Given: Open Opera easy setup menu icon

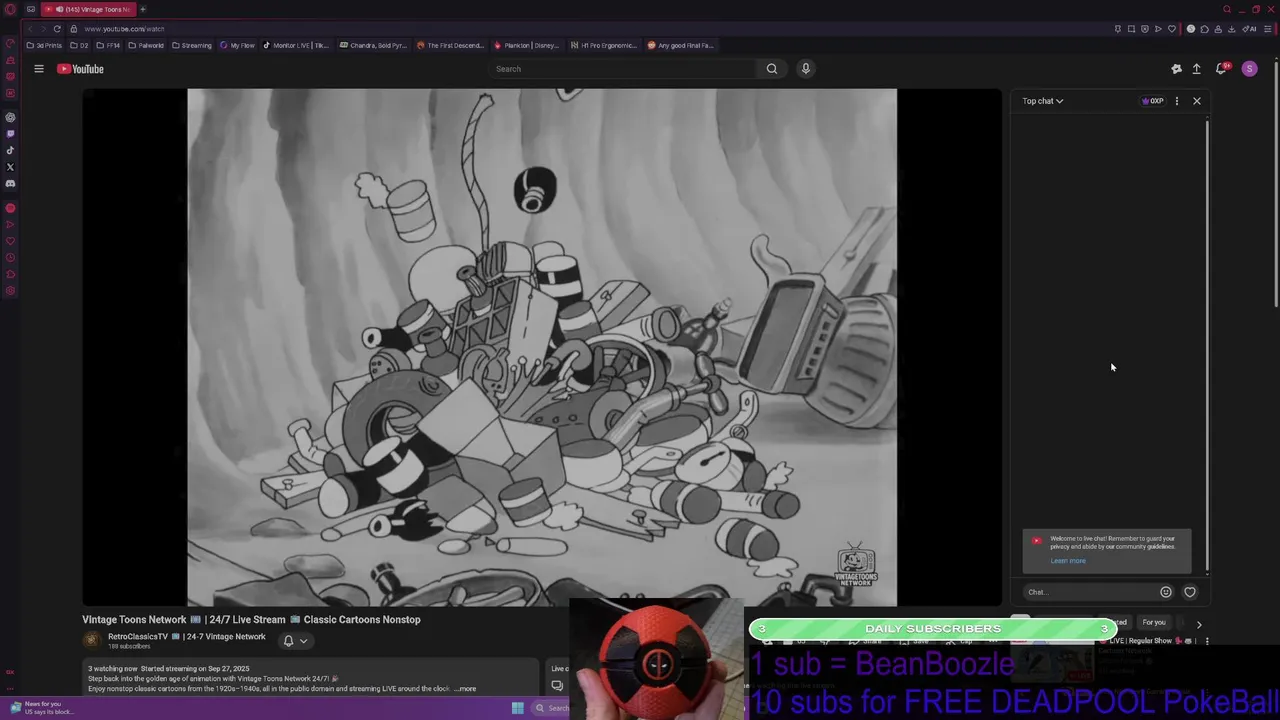Looking at the screenshot, I should 1267,29.
